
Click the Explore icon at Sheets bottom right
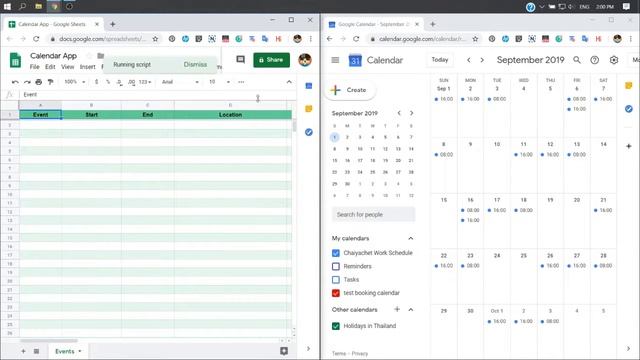click(x=284, y=351)
